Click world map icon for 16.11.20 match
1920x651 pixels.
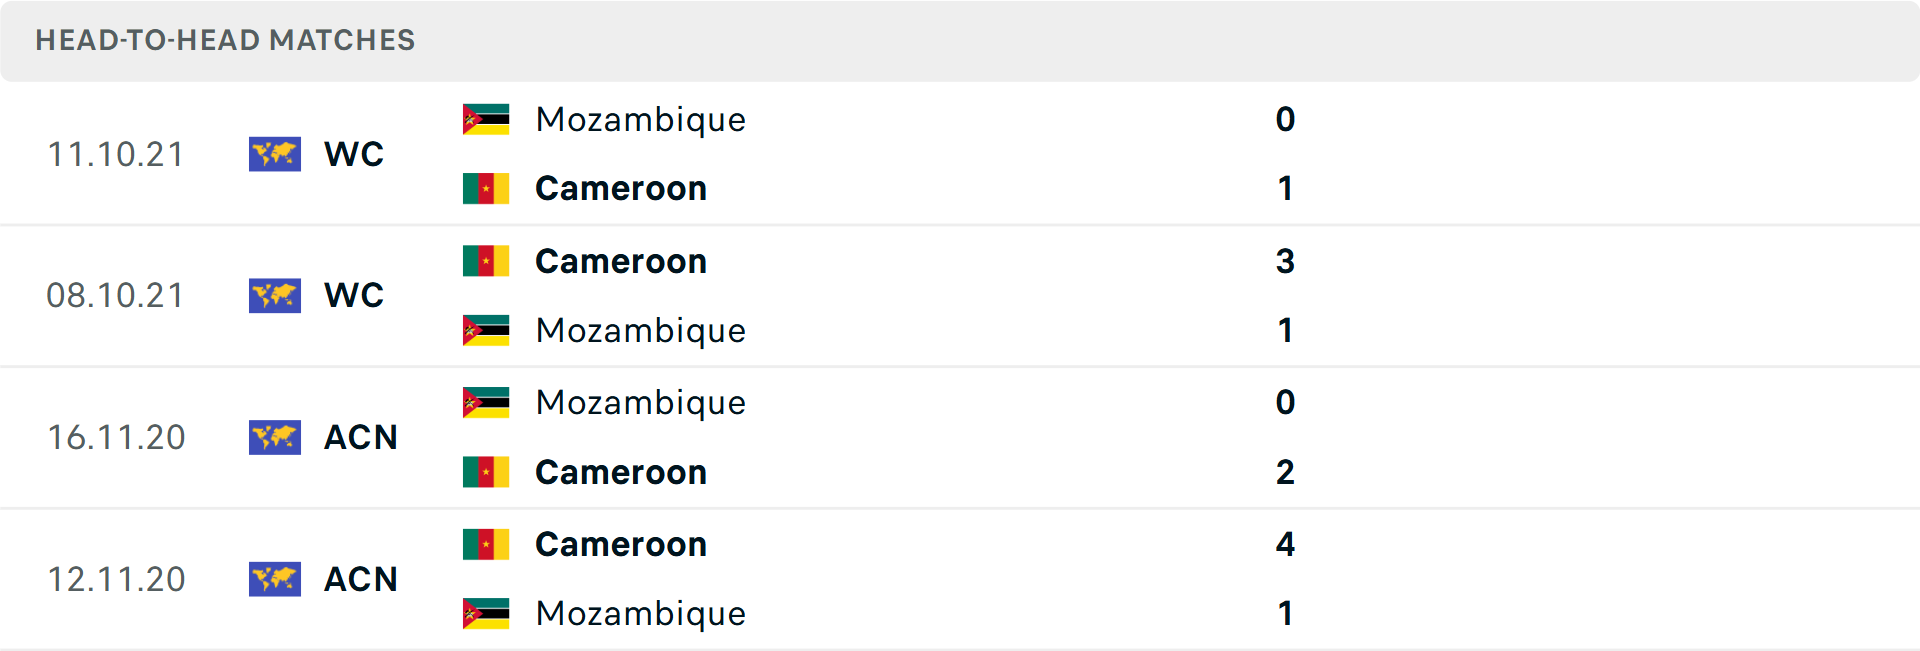tap(275, 438)
